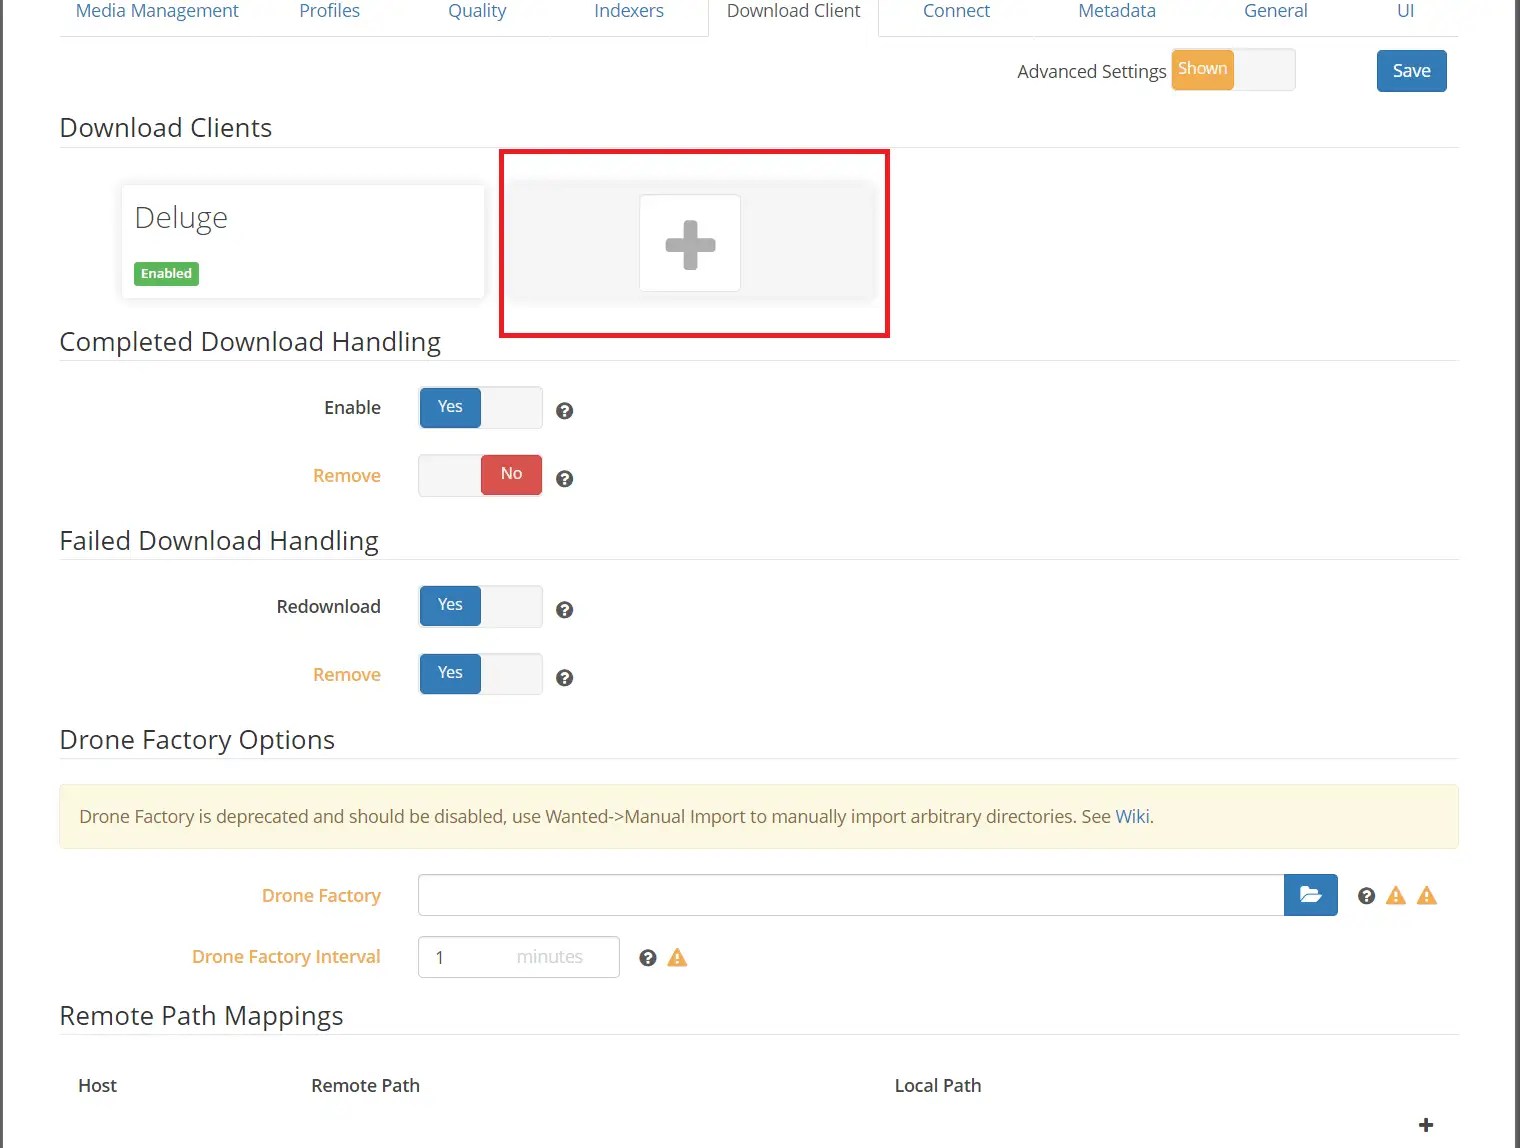Save the download client settings
Viewport: 1520px width, 1148px height.
pyautogui.click(x=1412, y=71)
